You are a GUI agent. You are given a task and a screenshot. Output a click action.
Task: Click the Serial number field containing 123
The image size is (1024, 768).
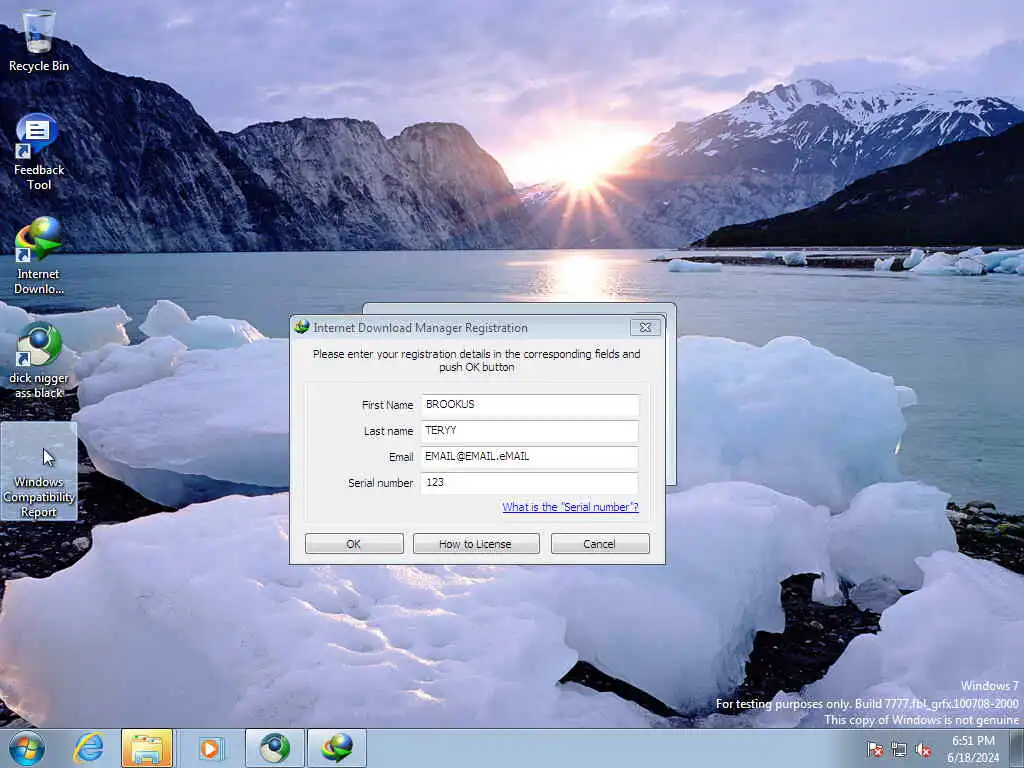pos(530,483)
